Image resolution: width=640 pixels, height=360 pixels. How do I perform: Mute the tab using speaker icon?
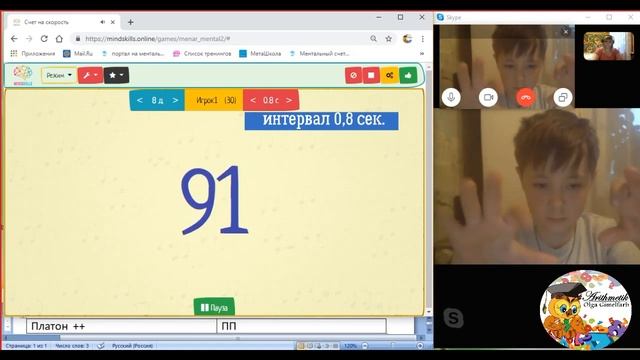(102, 22)
